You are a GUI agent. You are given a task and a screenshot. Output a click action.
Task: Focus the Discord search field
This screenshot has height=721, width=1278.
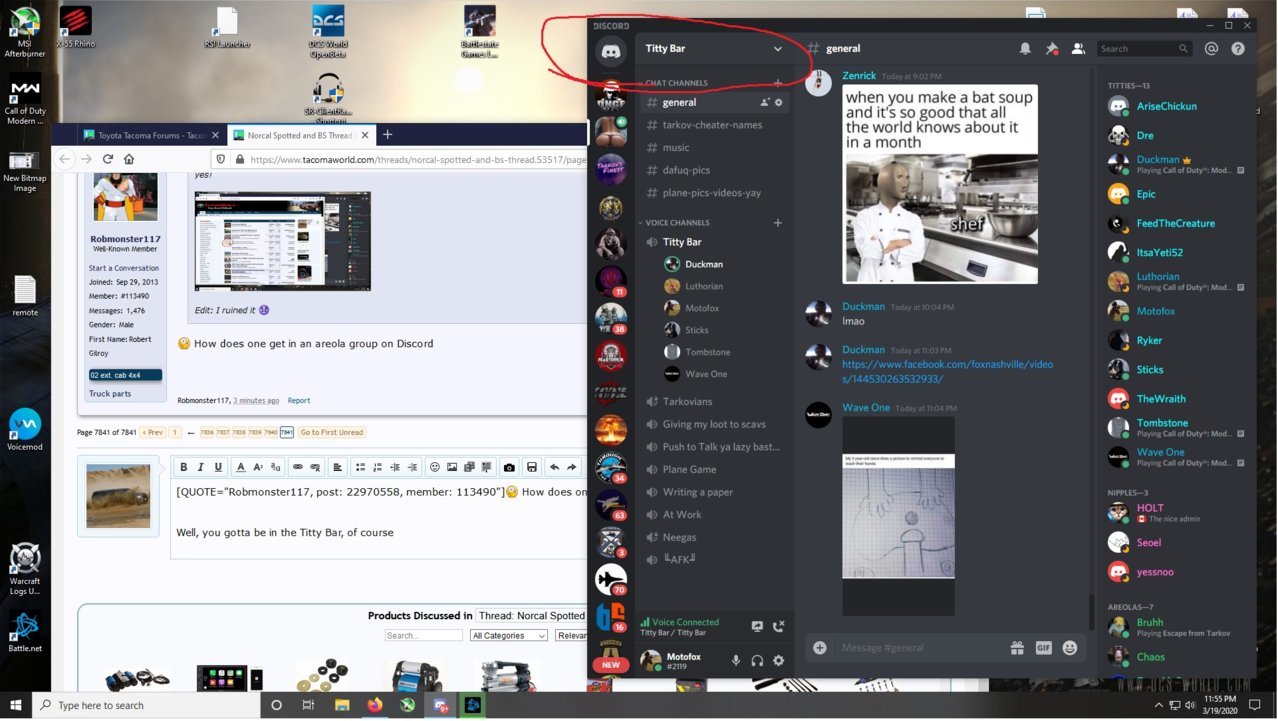(x=1144, y=48)
